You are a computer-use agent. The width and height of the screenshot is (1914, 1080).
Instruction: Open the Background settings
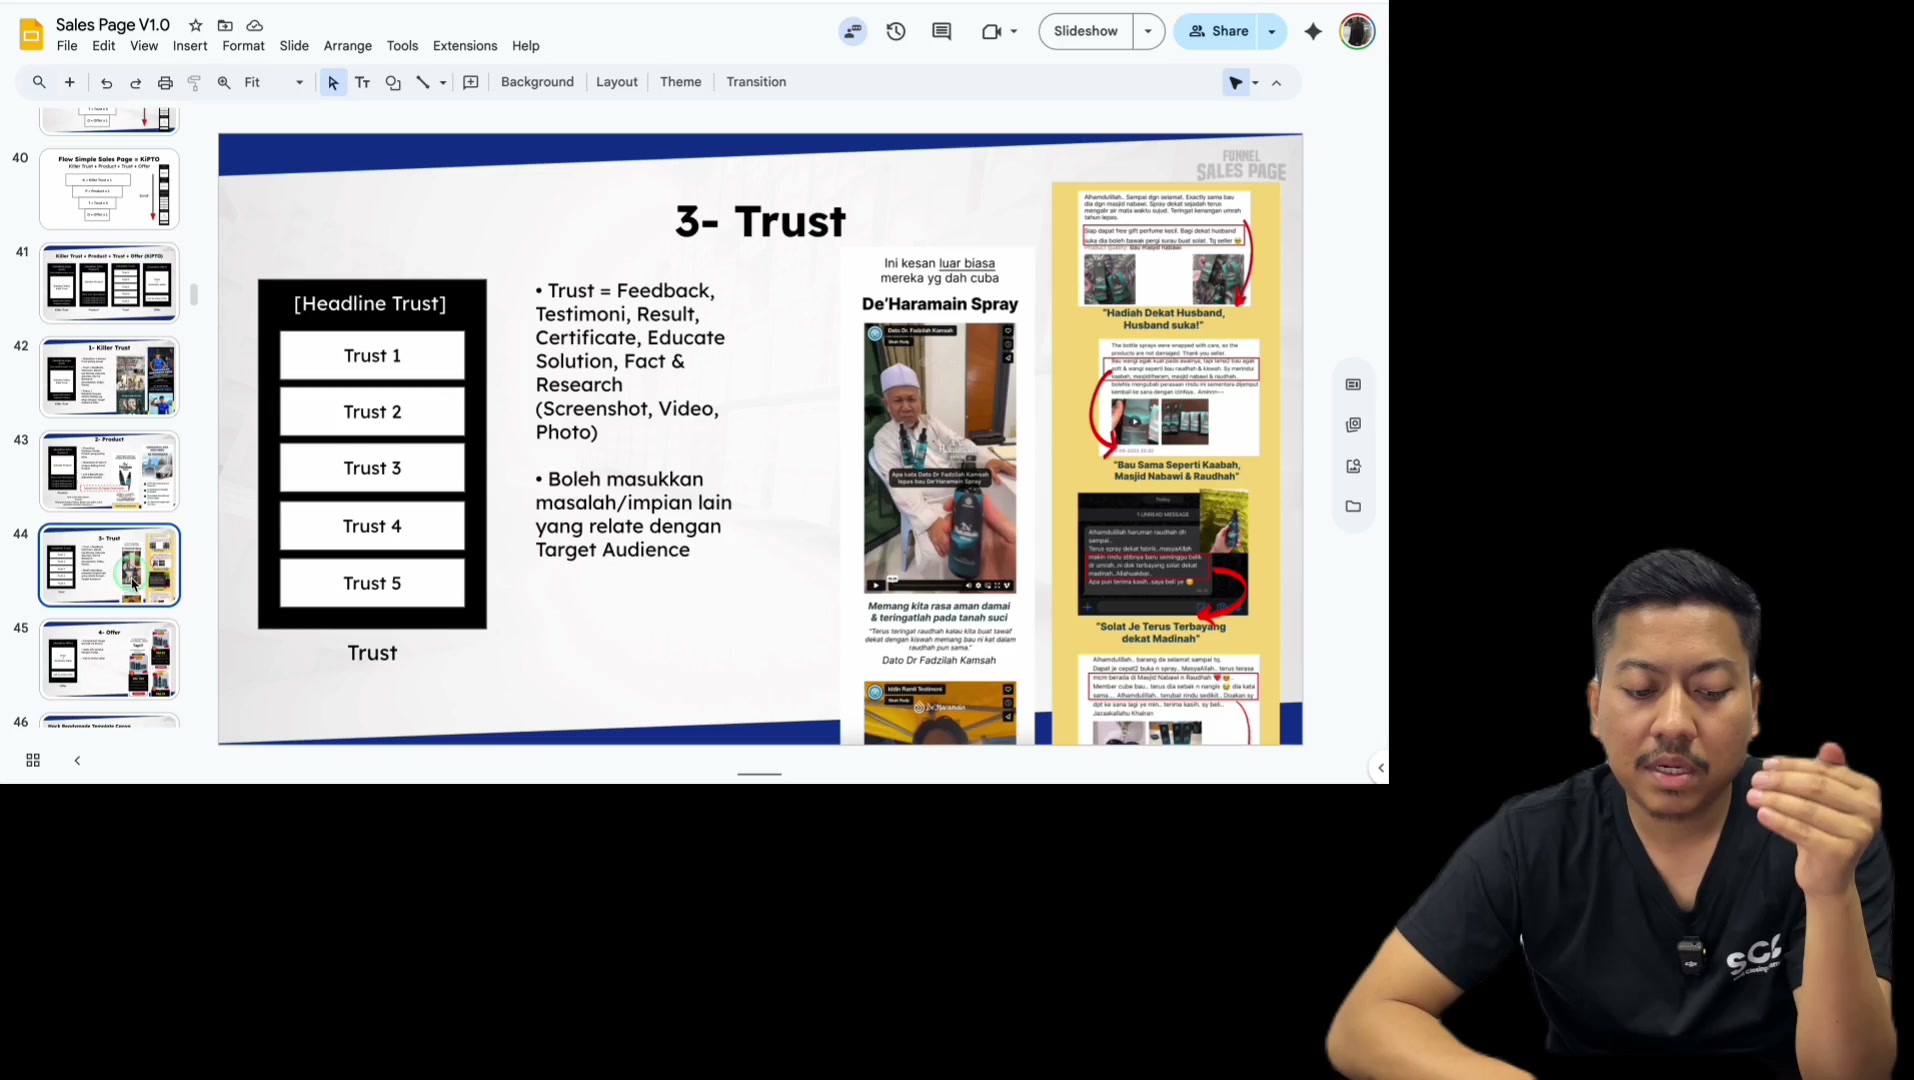pyautogui.click(x=537, y=82)
